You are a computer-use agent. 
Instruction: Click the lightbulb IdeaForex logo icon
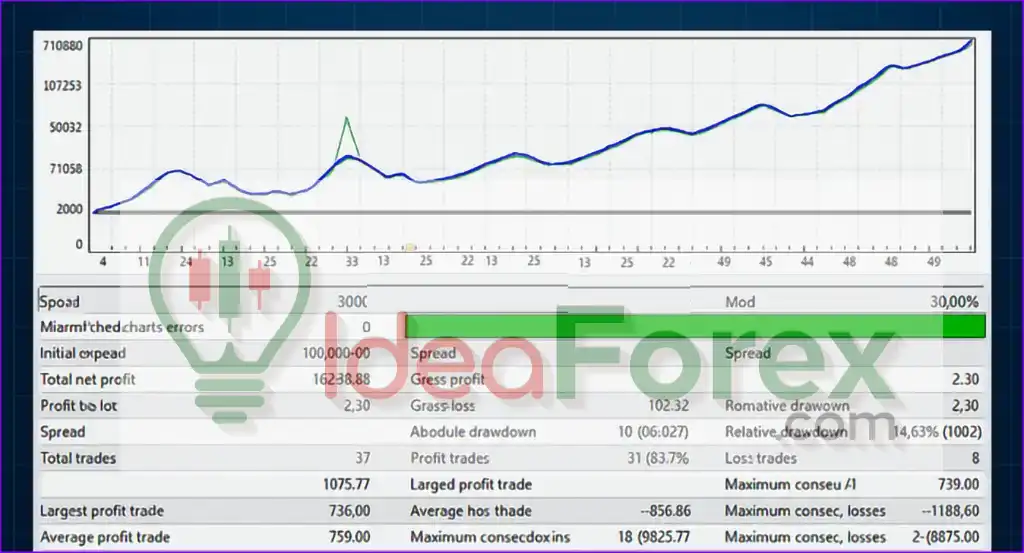point(228,300)
